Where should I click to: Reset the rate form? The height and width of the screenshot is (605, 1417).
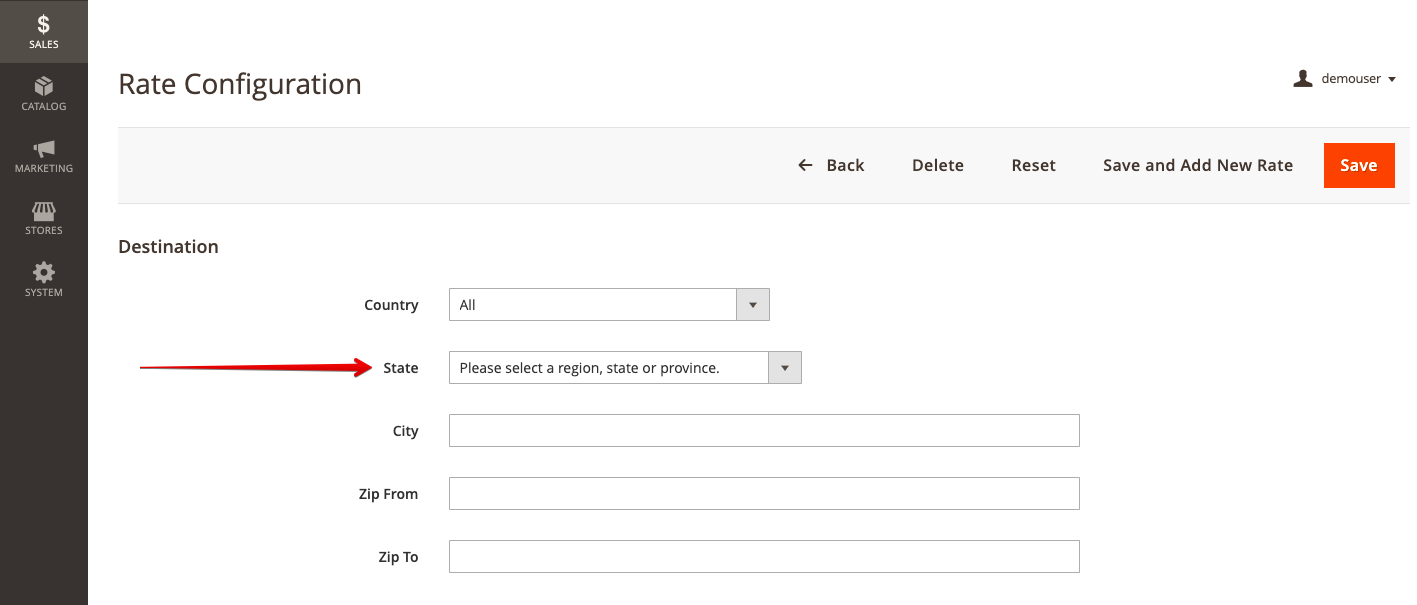coord(1034,165)
